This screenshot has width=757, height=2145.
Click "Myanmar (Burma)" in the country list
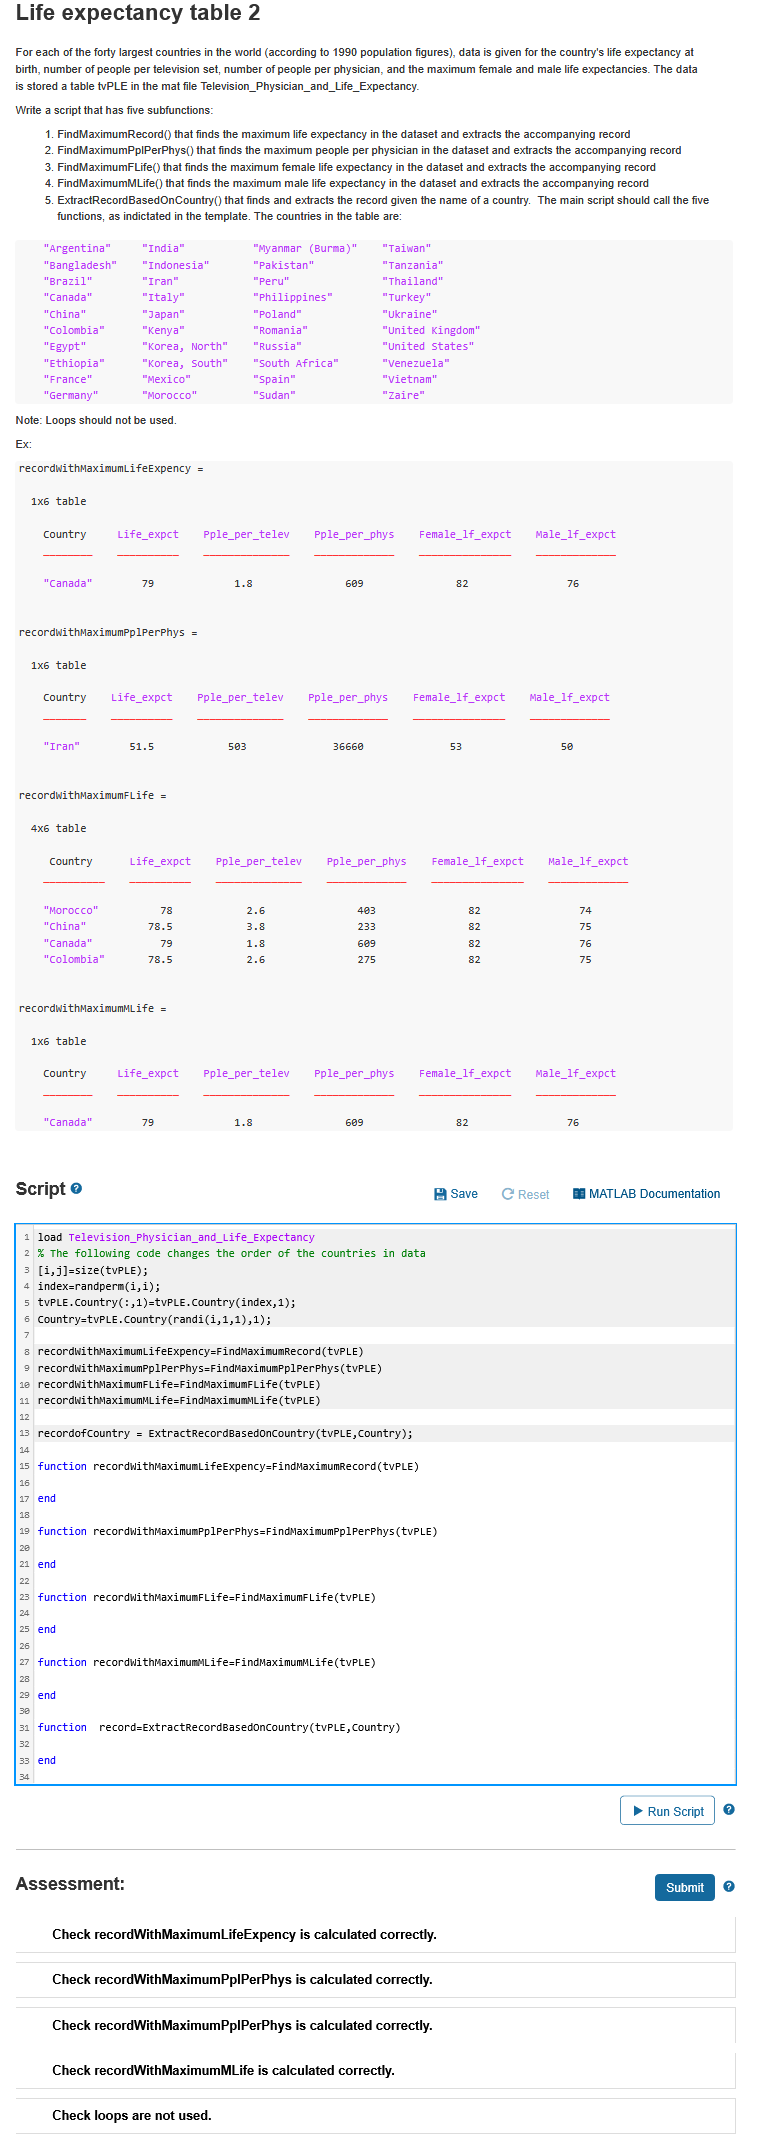tap(305, 248)
